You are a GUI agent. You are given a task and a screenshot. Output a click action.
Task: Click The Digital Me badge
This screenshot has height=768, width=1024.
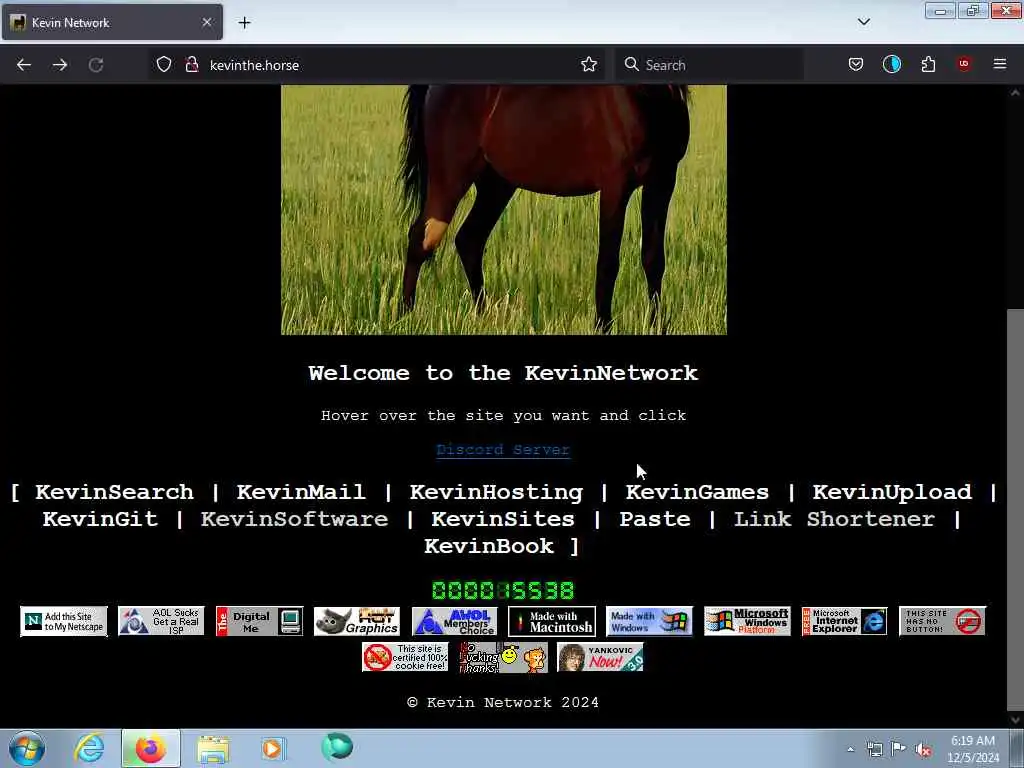[x=259, y=621]
